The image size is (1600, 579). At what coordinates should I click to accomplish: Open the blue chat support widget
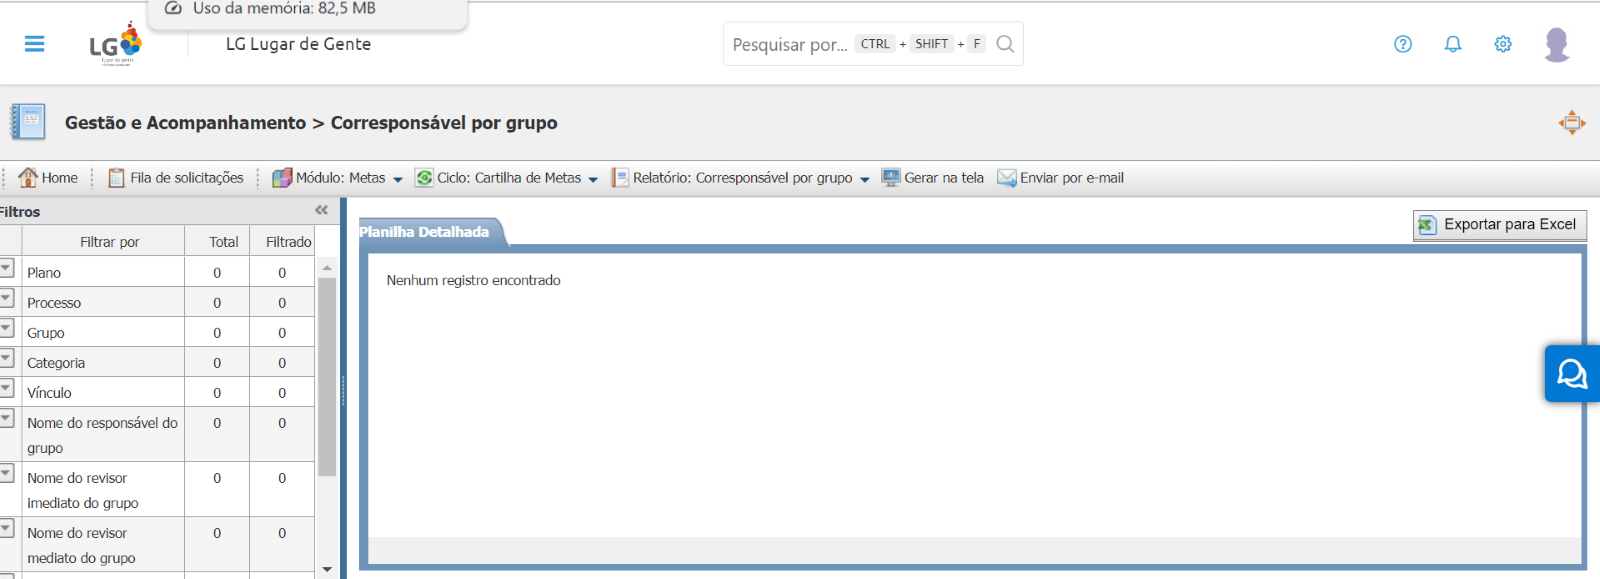coord(1572,374)
